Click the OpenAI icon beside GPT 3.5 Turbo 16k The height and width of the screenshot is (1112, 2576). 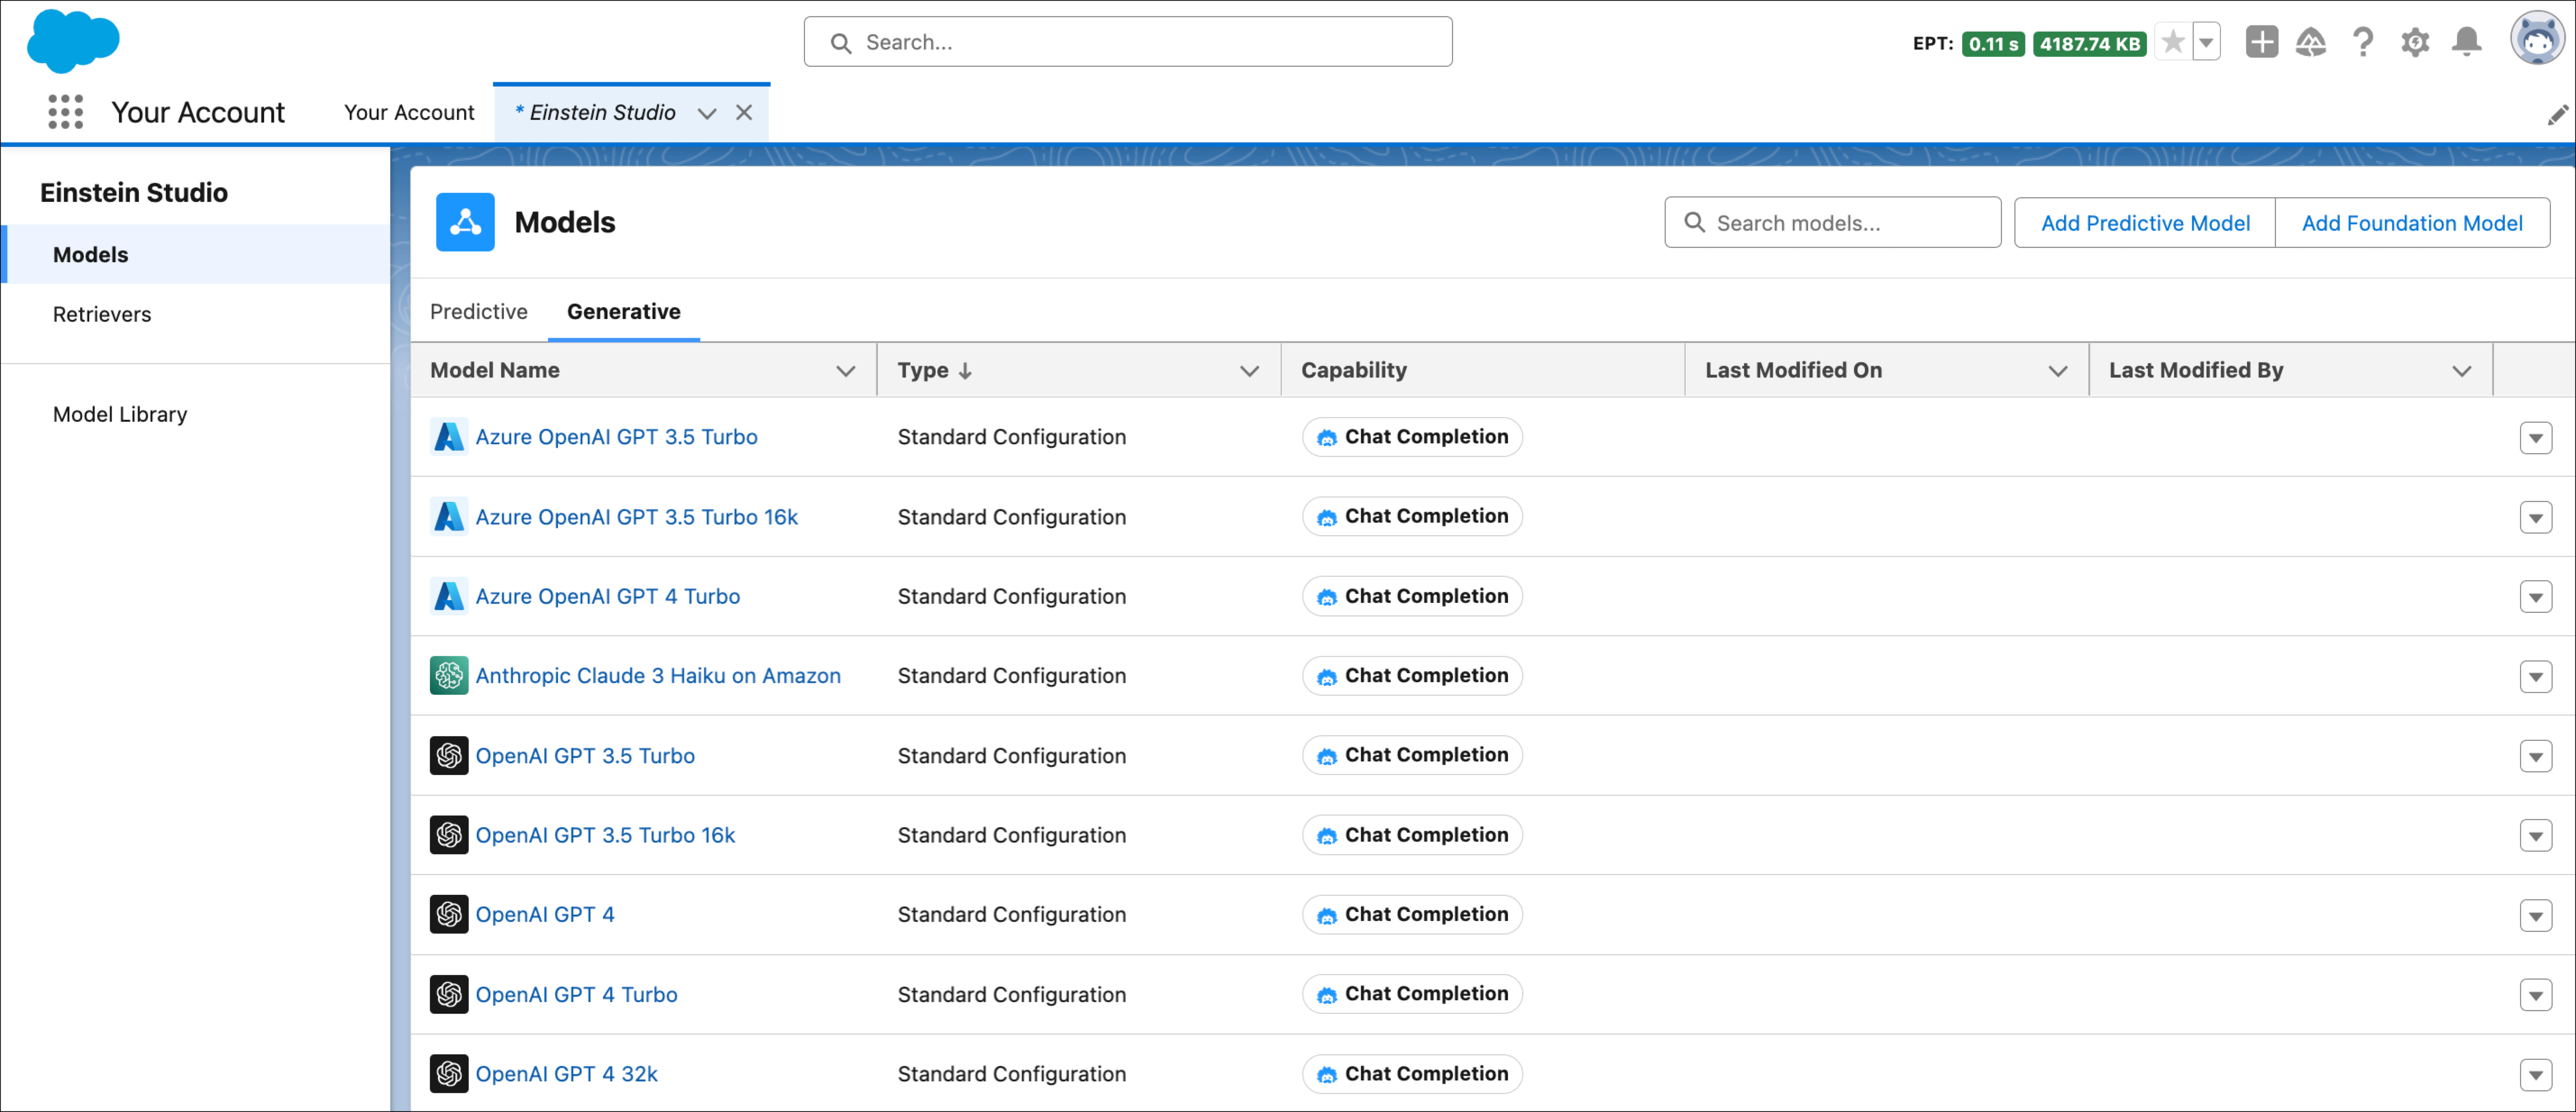pyautogui.click(x=449, y=835)
